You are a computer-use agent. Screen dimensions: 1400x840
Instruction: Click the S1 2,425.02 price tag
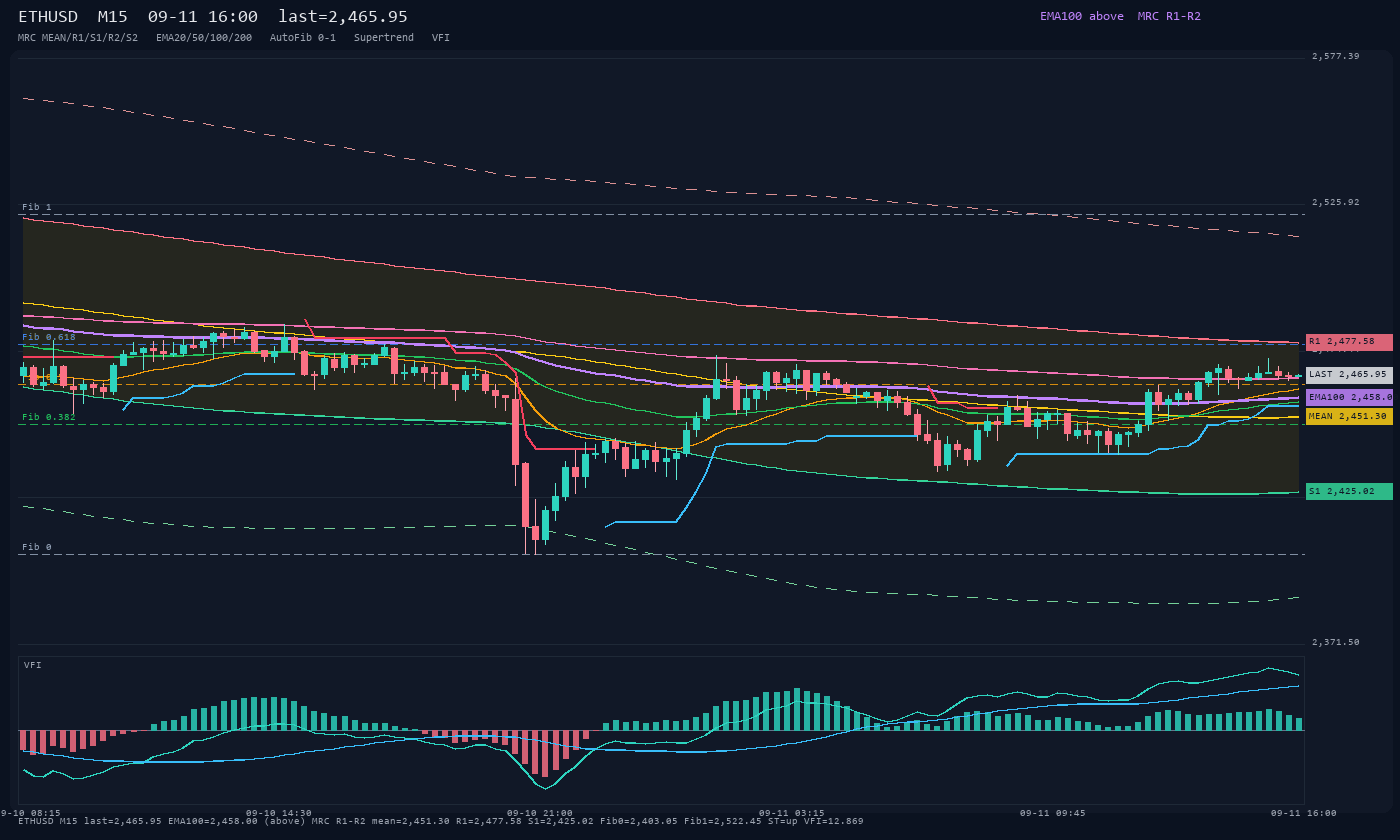tap(1349, 492)
